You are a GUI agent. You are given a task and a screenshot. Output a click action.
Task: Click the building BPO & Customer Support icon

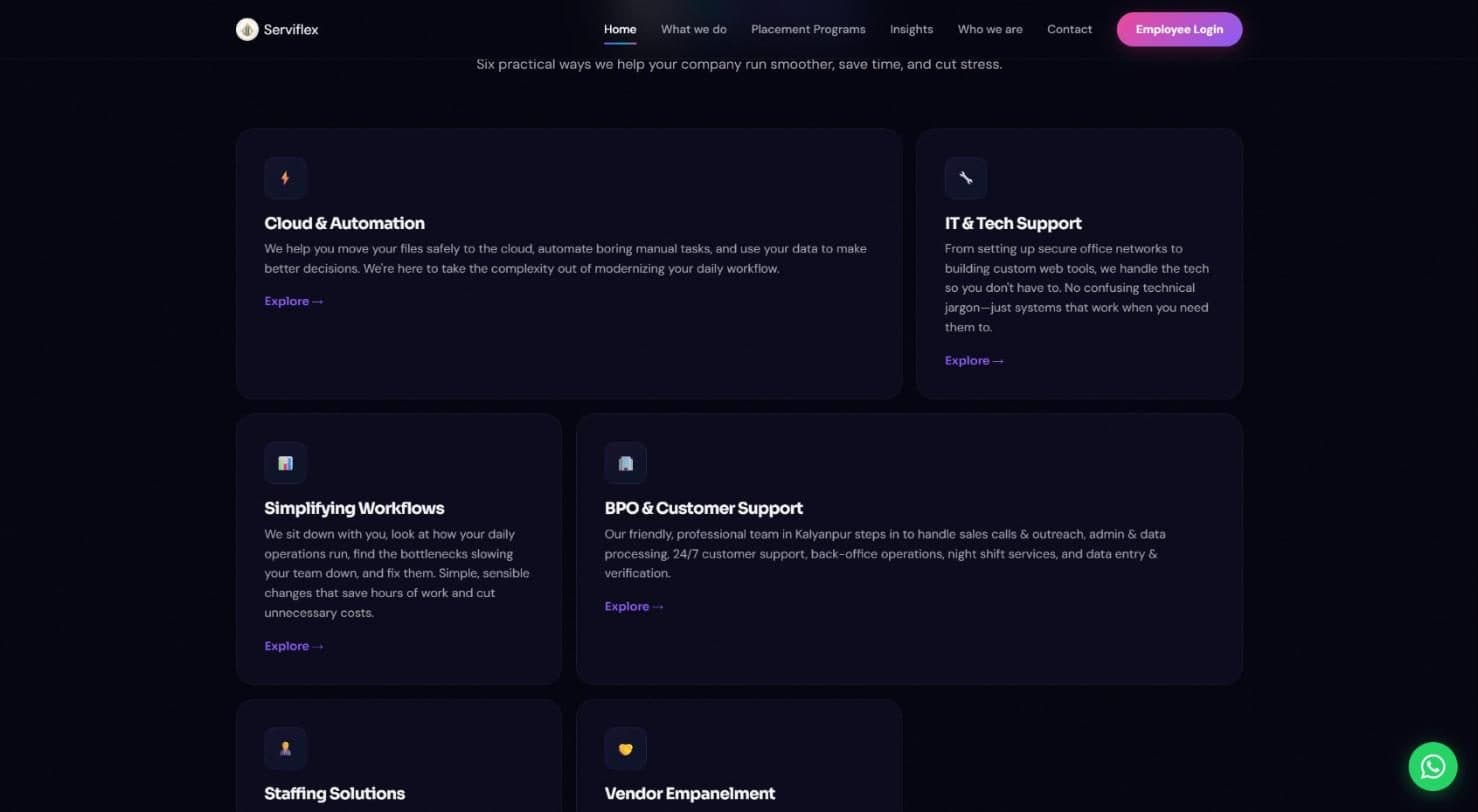click(x=626, y=463)
